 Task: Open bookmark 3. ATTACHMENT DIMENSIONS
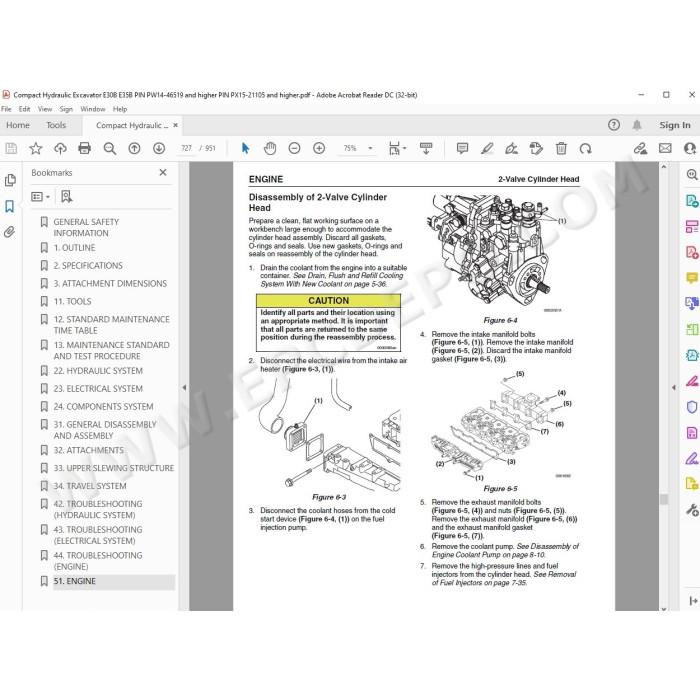(x=110, y=283)
